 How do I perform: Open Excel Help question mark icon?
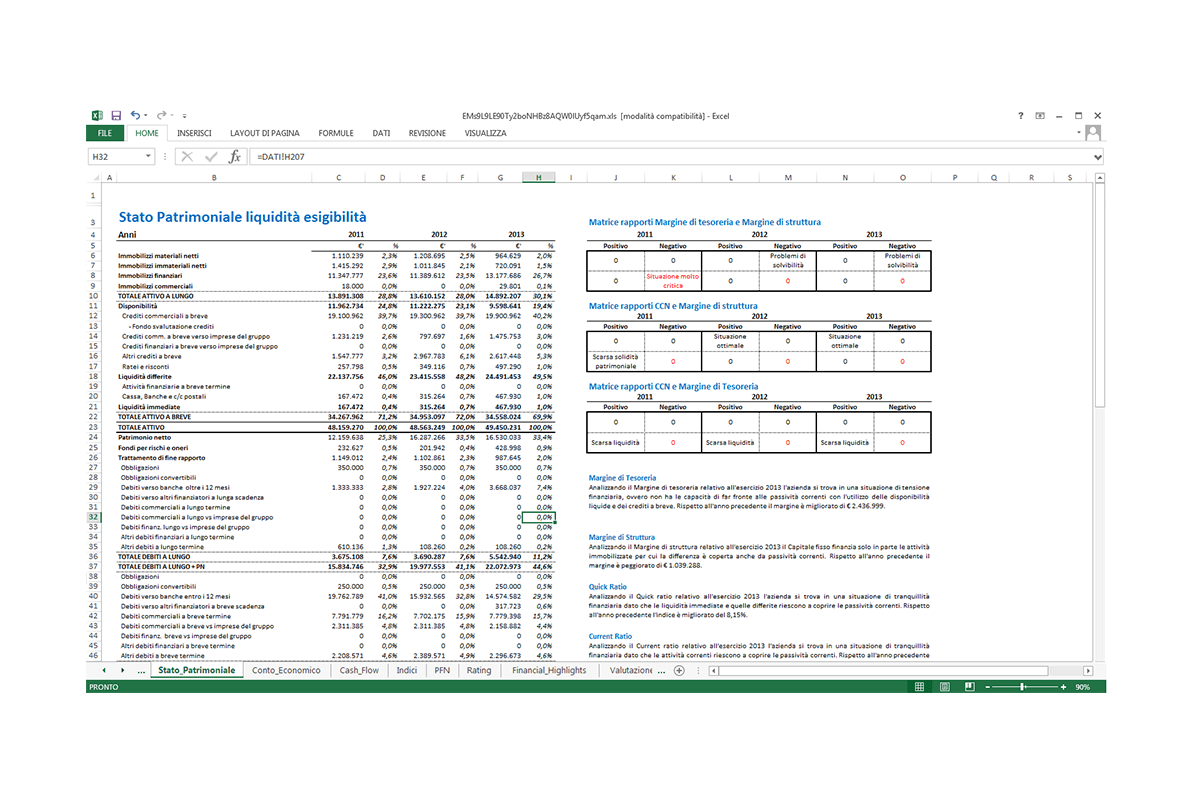(x=1020, y=116)
